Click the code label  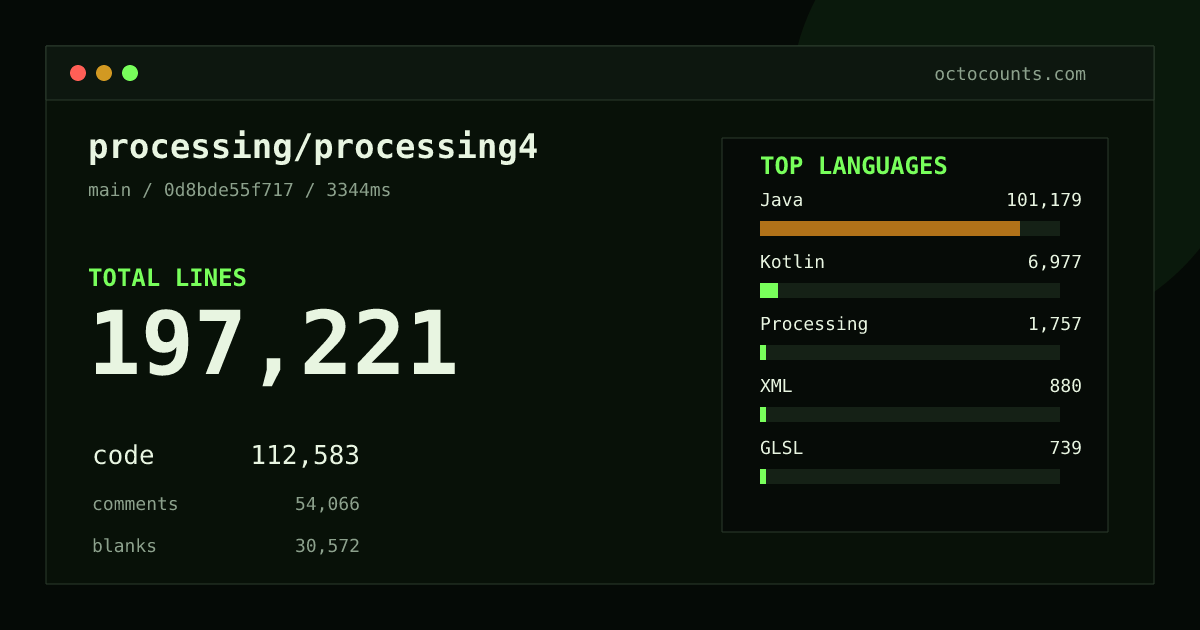point(123,456)
